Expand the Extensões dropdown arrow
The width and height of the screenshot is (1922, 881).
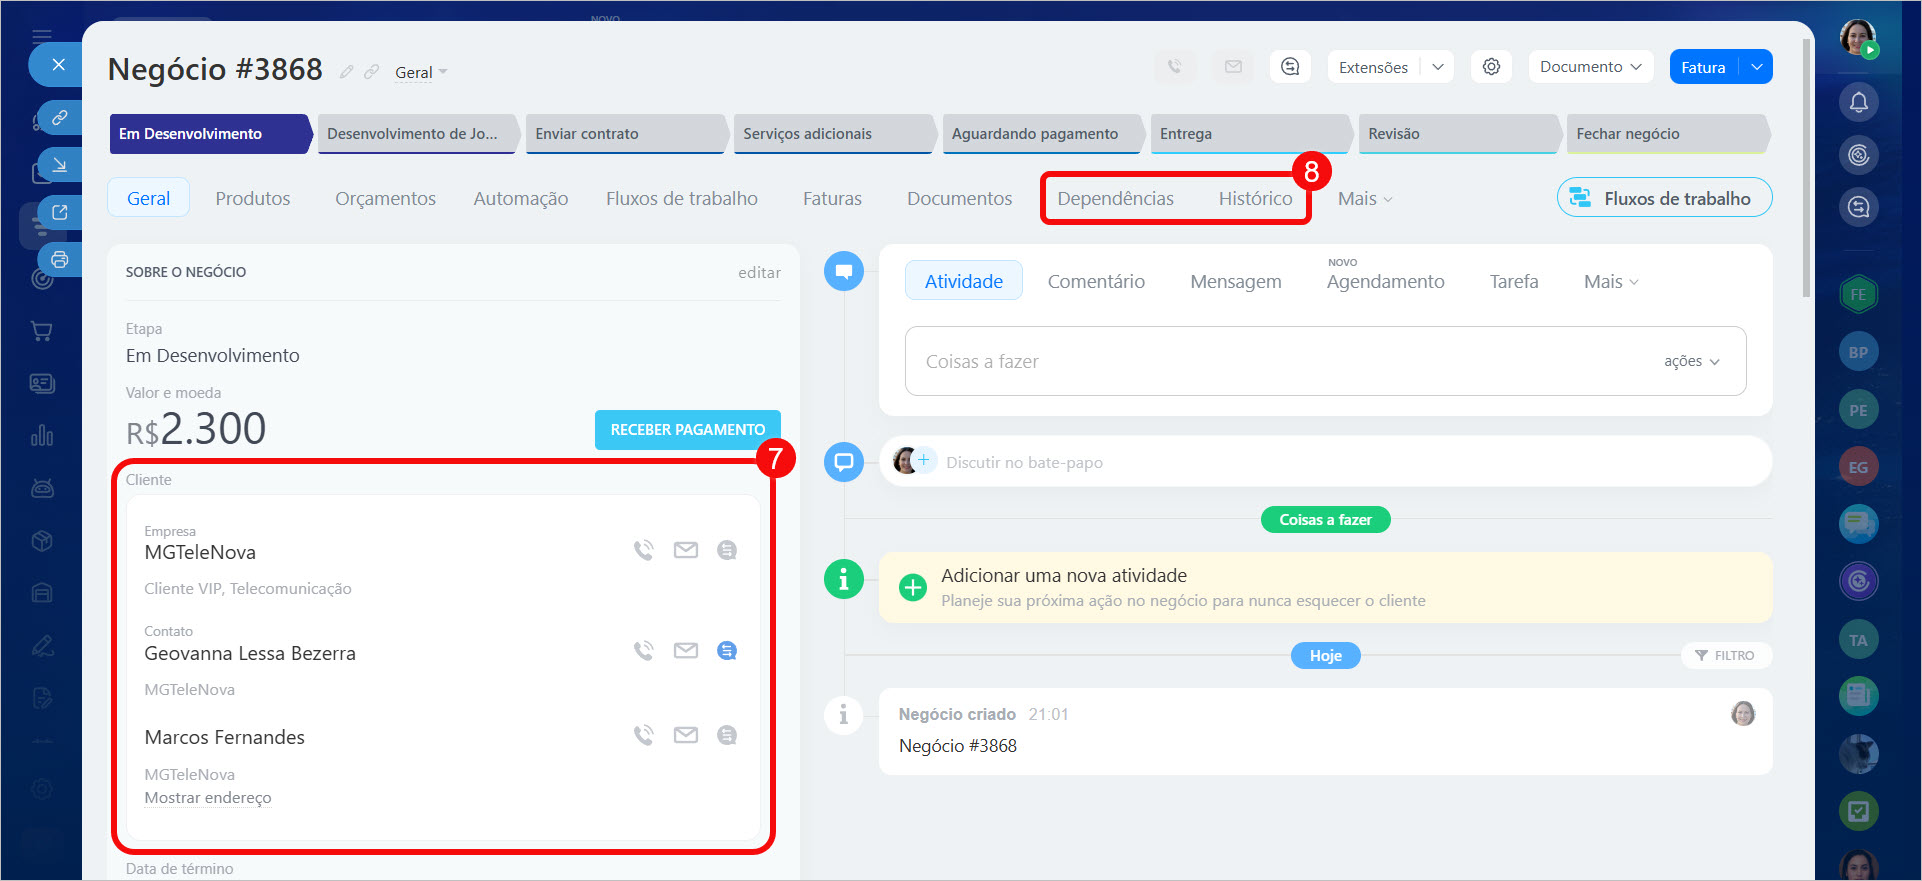1438,67
